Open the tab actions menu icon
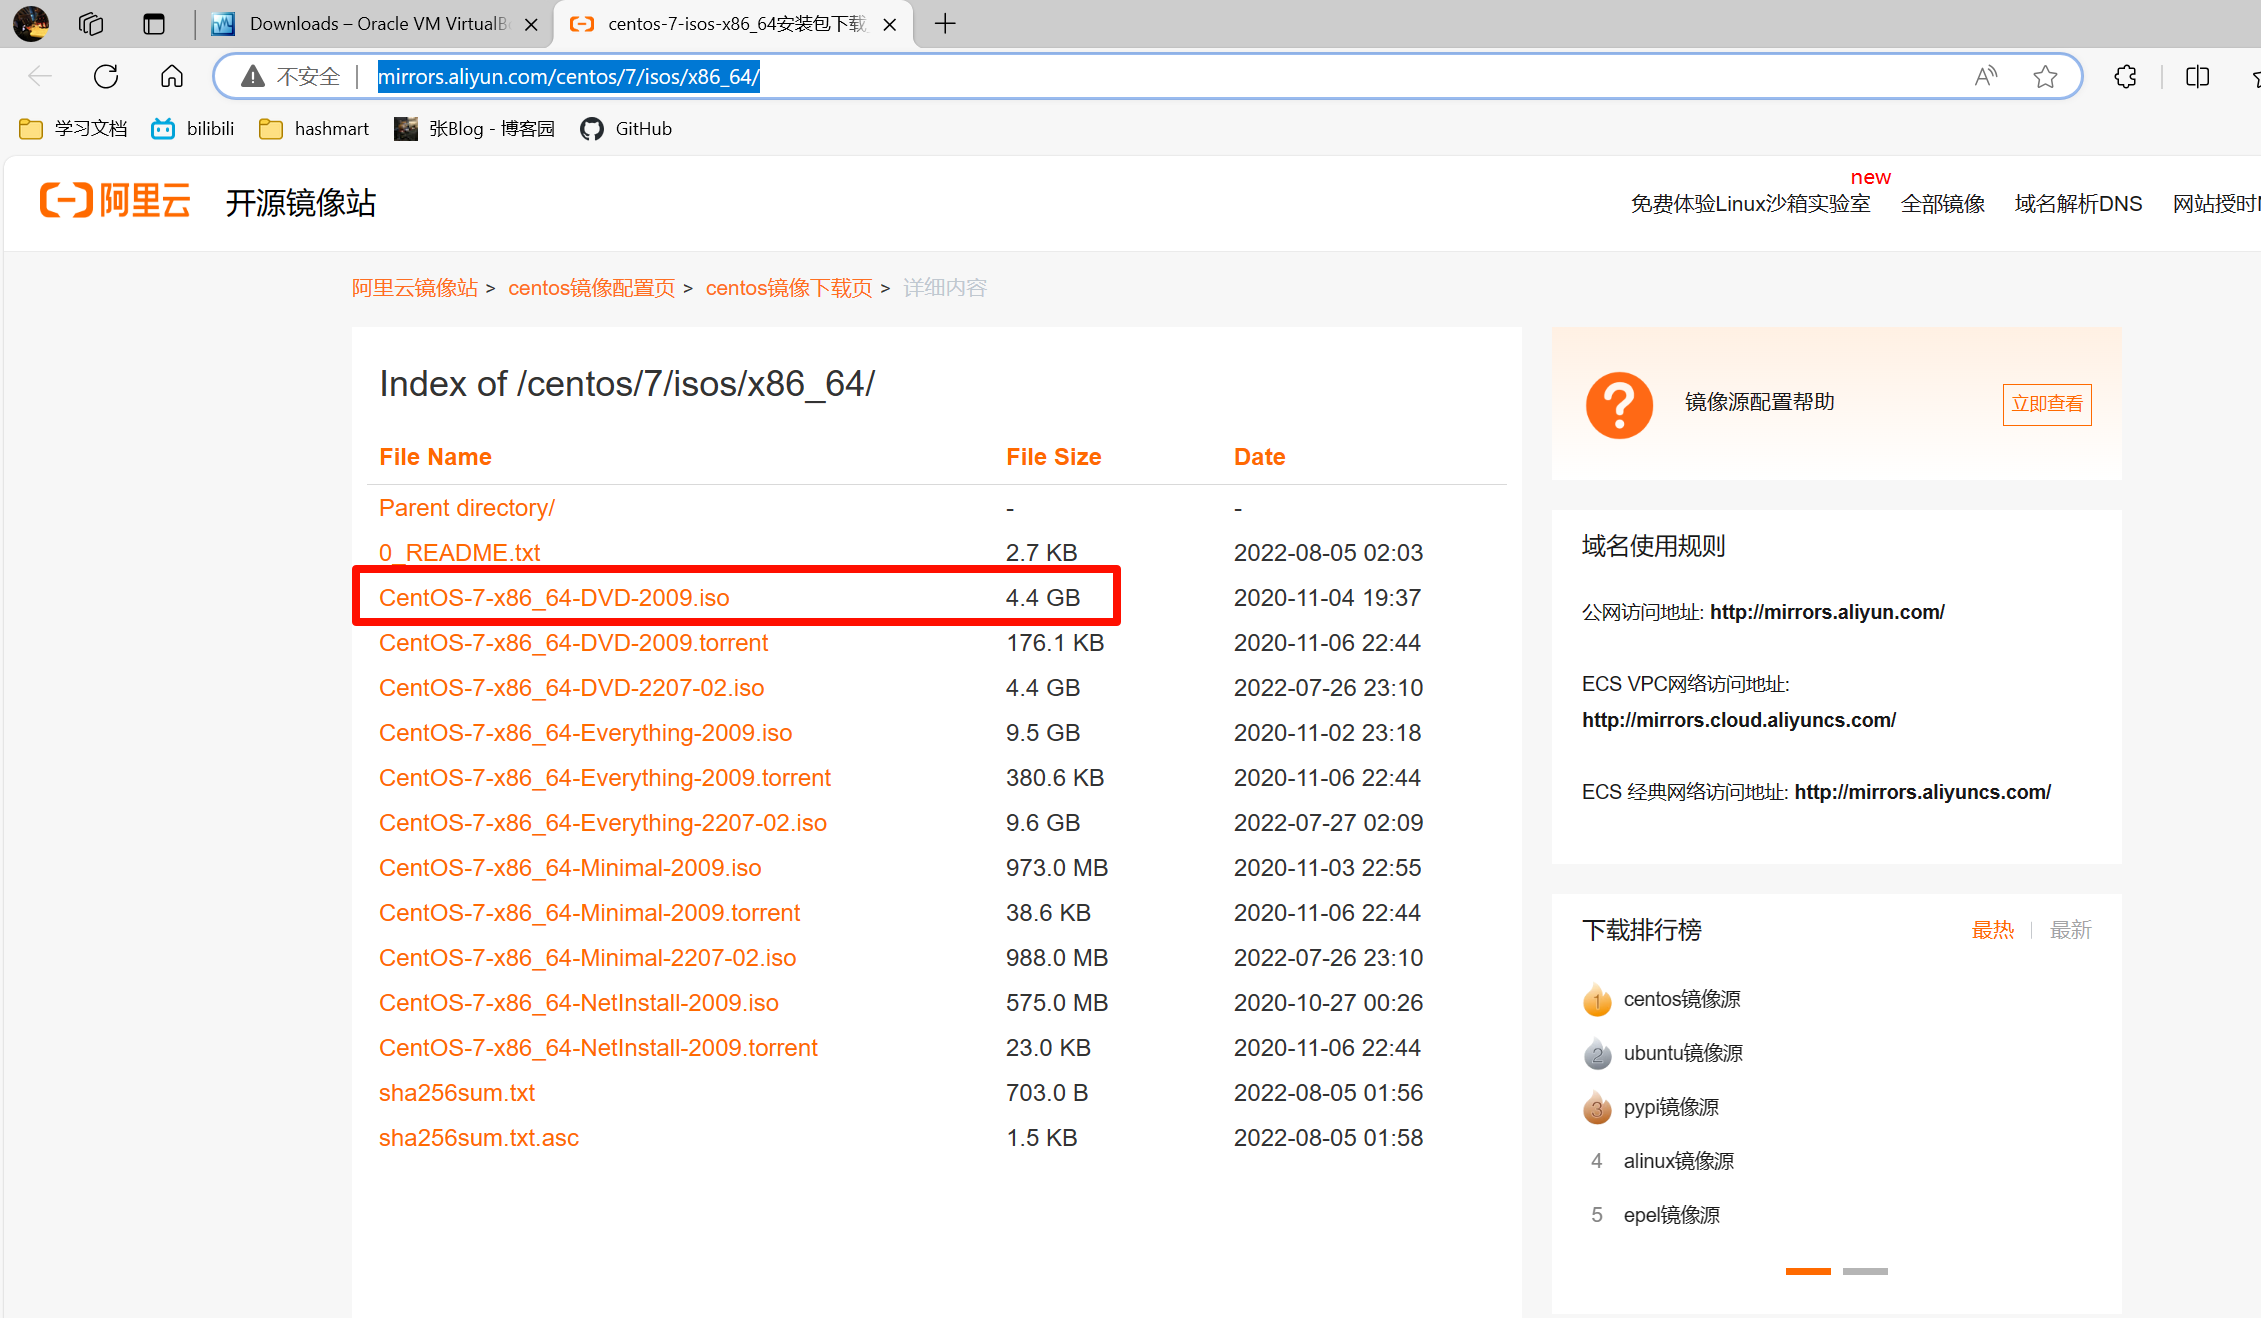The width and height of the screenshot is (2261, 1318). click(154, 24)
